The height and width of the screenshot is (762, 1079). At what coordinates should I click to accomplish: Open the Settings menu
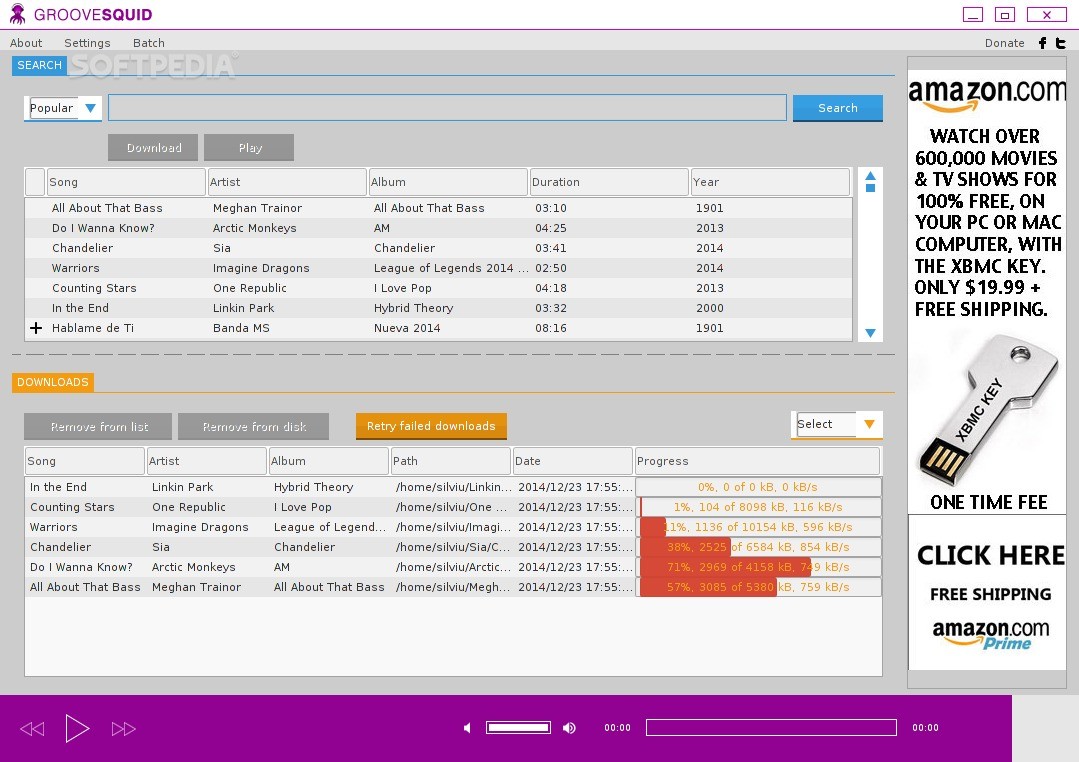87,43
